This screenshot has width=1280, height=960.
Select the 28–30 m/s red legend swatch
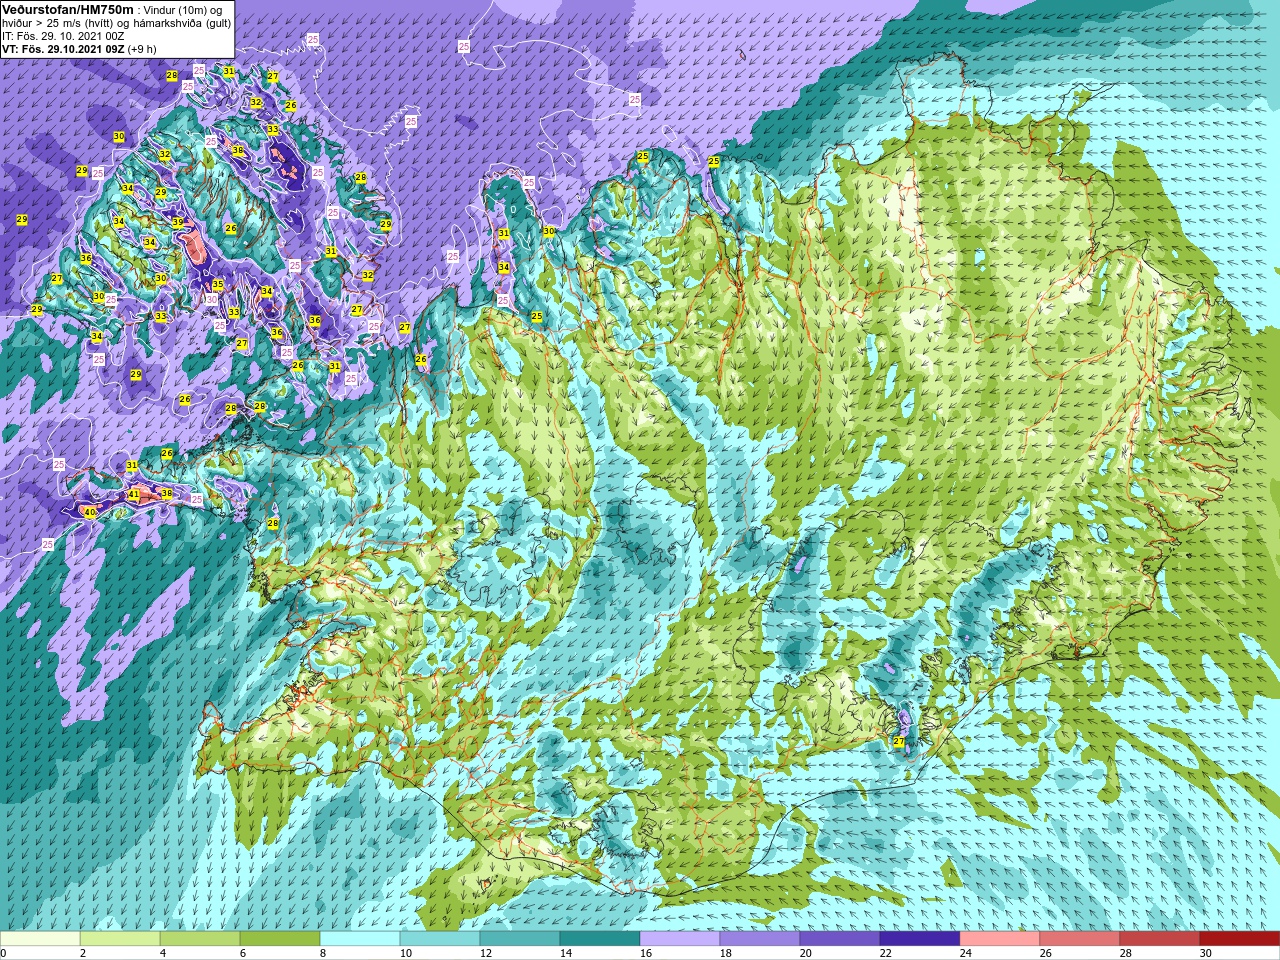point(1160,939)
